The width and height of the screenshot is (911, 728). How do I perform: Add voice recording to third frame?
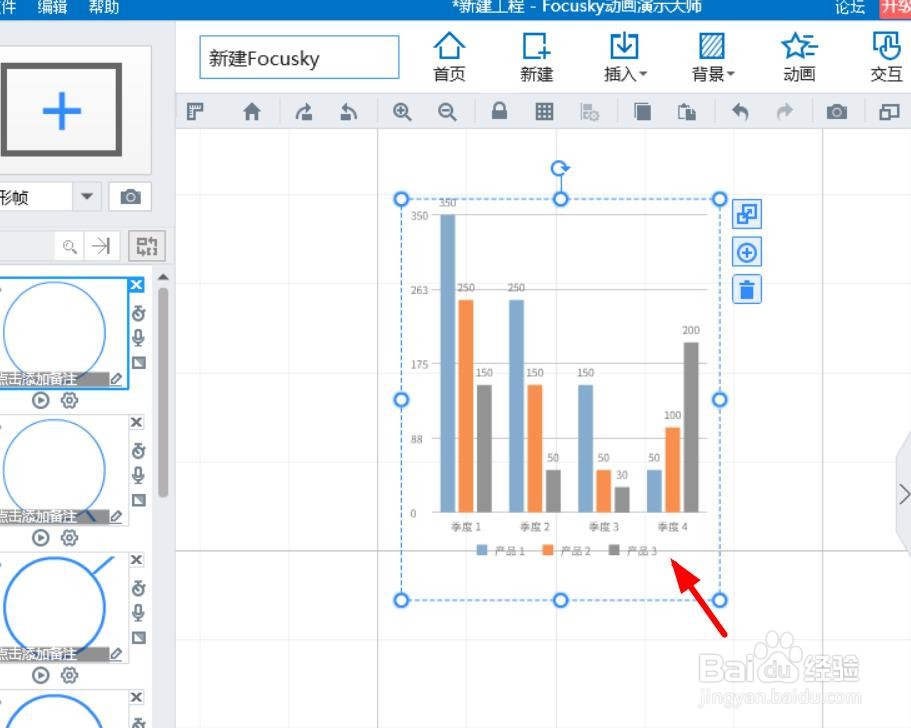(138, 614)
